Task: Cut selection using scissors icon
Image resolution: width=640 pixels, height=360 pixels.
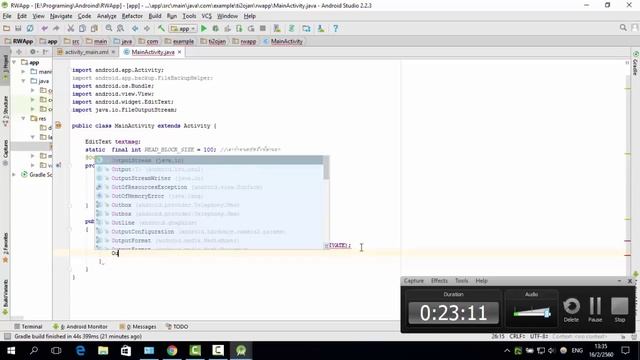Action: pyautogui.click(x=71, y=28)
